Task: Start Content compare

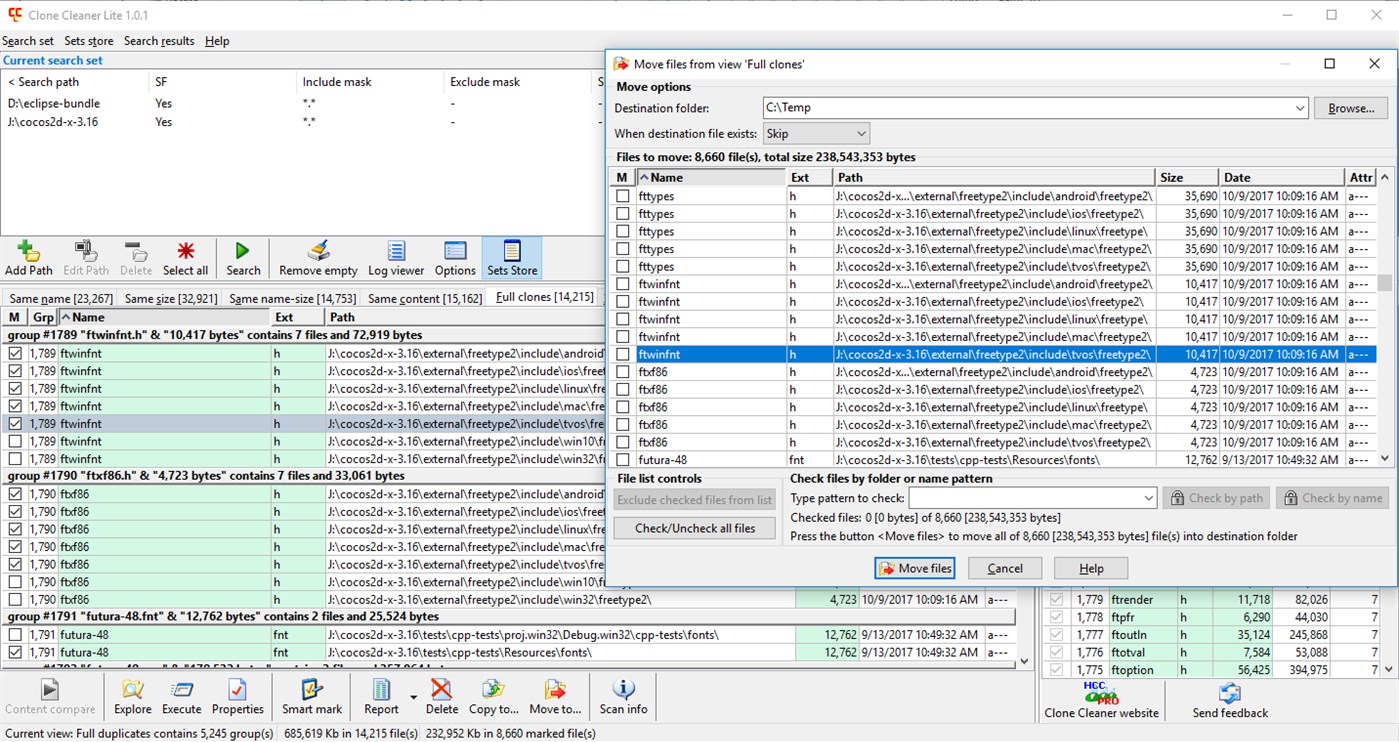Action: pos(50,696)
